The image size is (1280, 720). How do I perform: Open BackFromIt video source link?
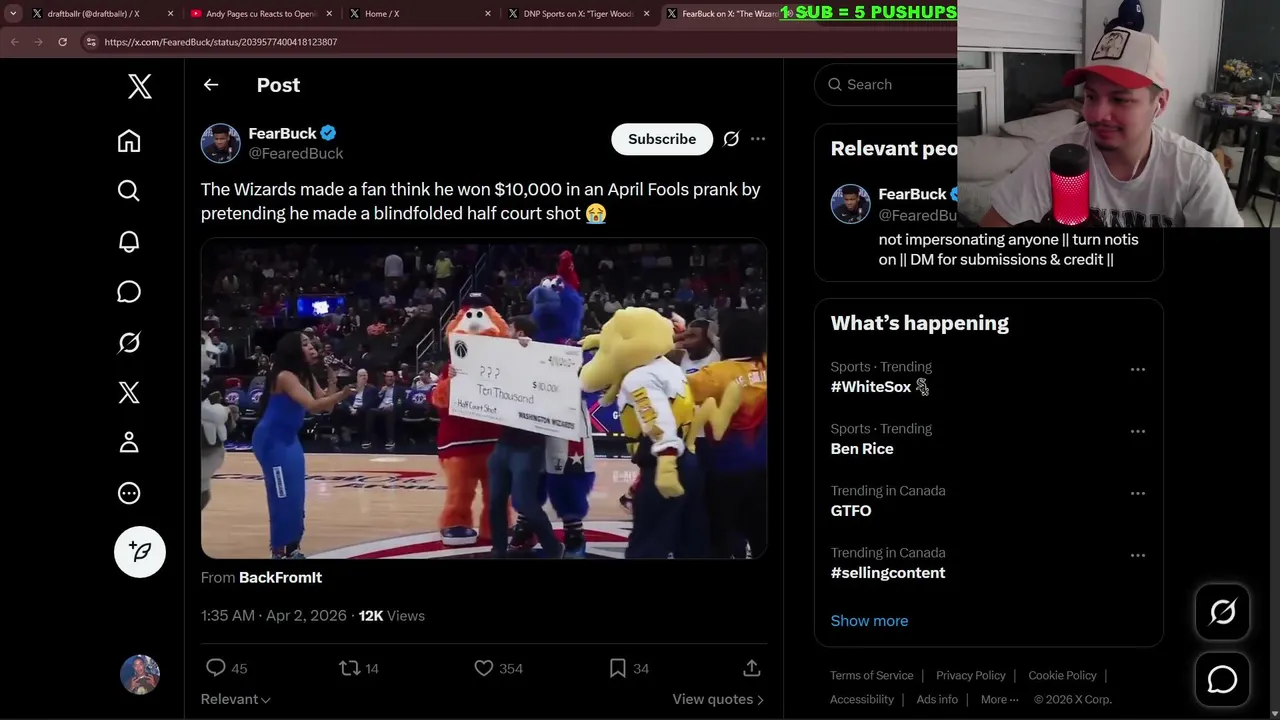[x=280, y=578]
